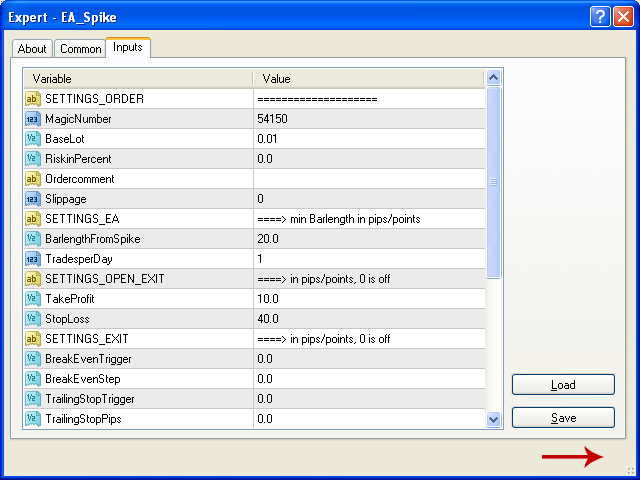Click the icon next to RiskinPercent
Screen dimensions: 640x480
coord(32,159)
